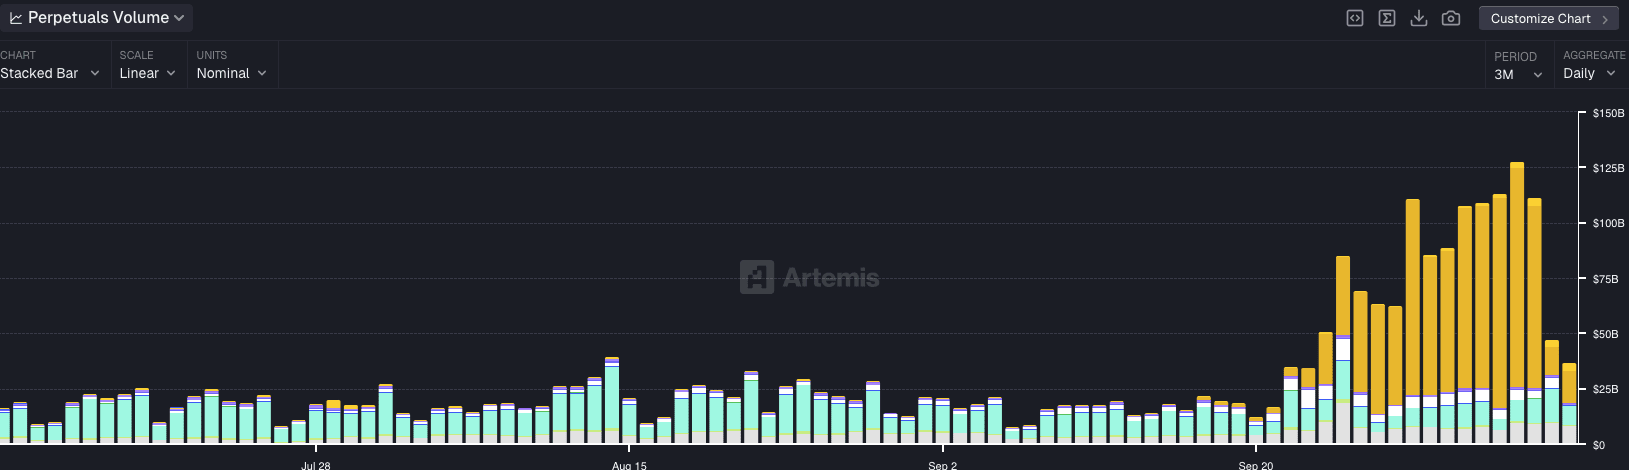This screenshot has width=1629, height=470.
Task: Download chart data with the download icon
Action: click(1418, 18)
